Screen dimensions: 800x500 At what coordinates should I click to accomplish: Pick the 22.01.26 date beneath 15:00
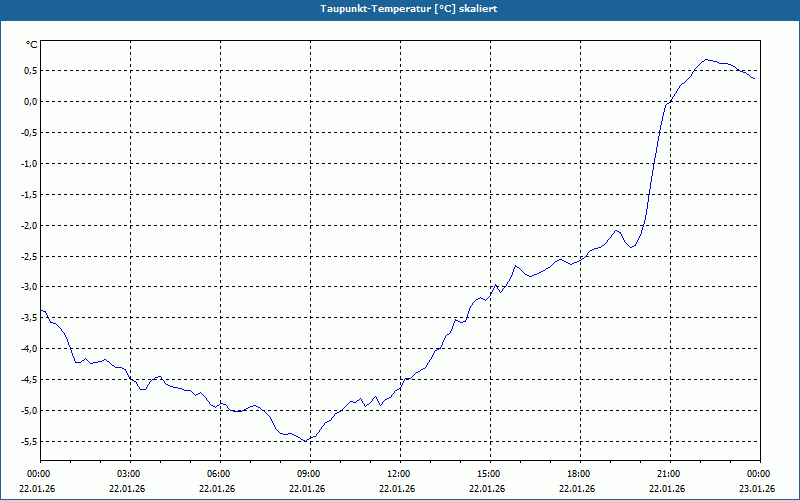tap(487, 489)
